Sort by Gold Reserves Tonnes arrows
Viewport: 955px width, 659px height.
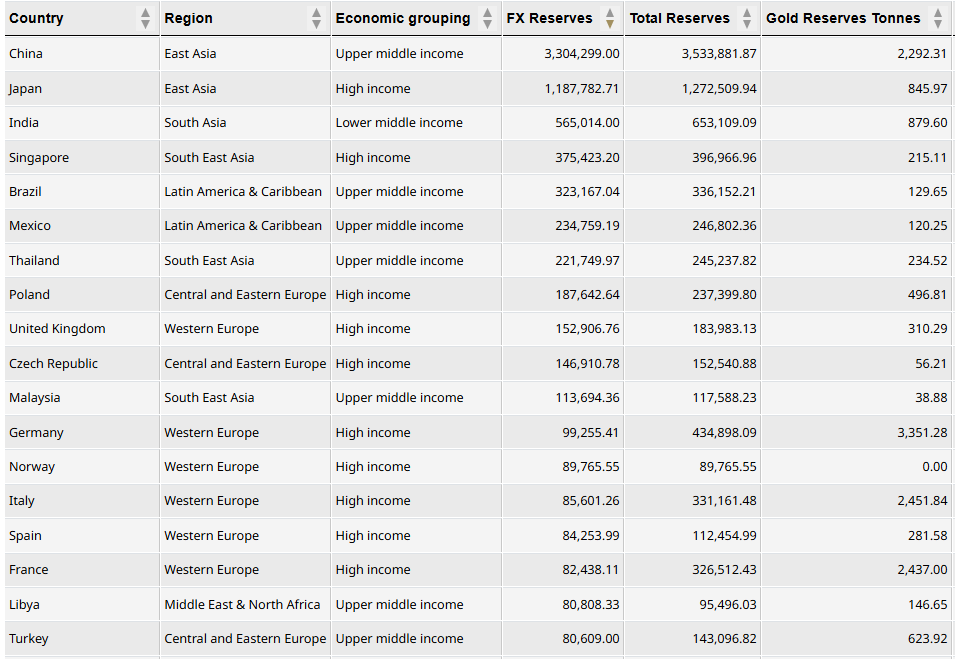pyautogui.click(x=938, y=18)
